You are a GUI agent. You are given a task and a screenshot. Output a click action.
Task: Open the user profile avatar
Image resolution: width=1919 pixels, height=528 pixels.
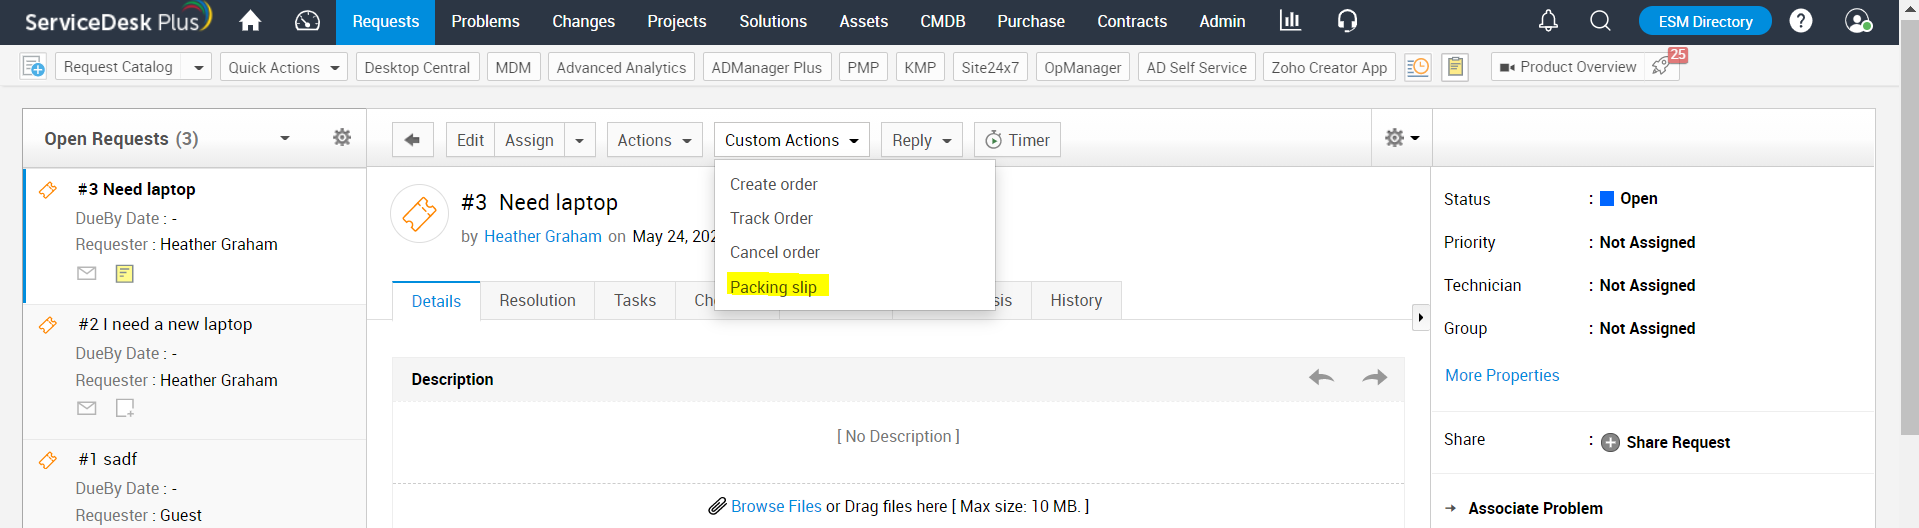tap(1858, 21)
